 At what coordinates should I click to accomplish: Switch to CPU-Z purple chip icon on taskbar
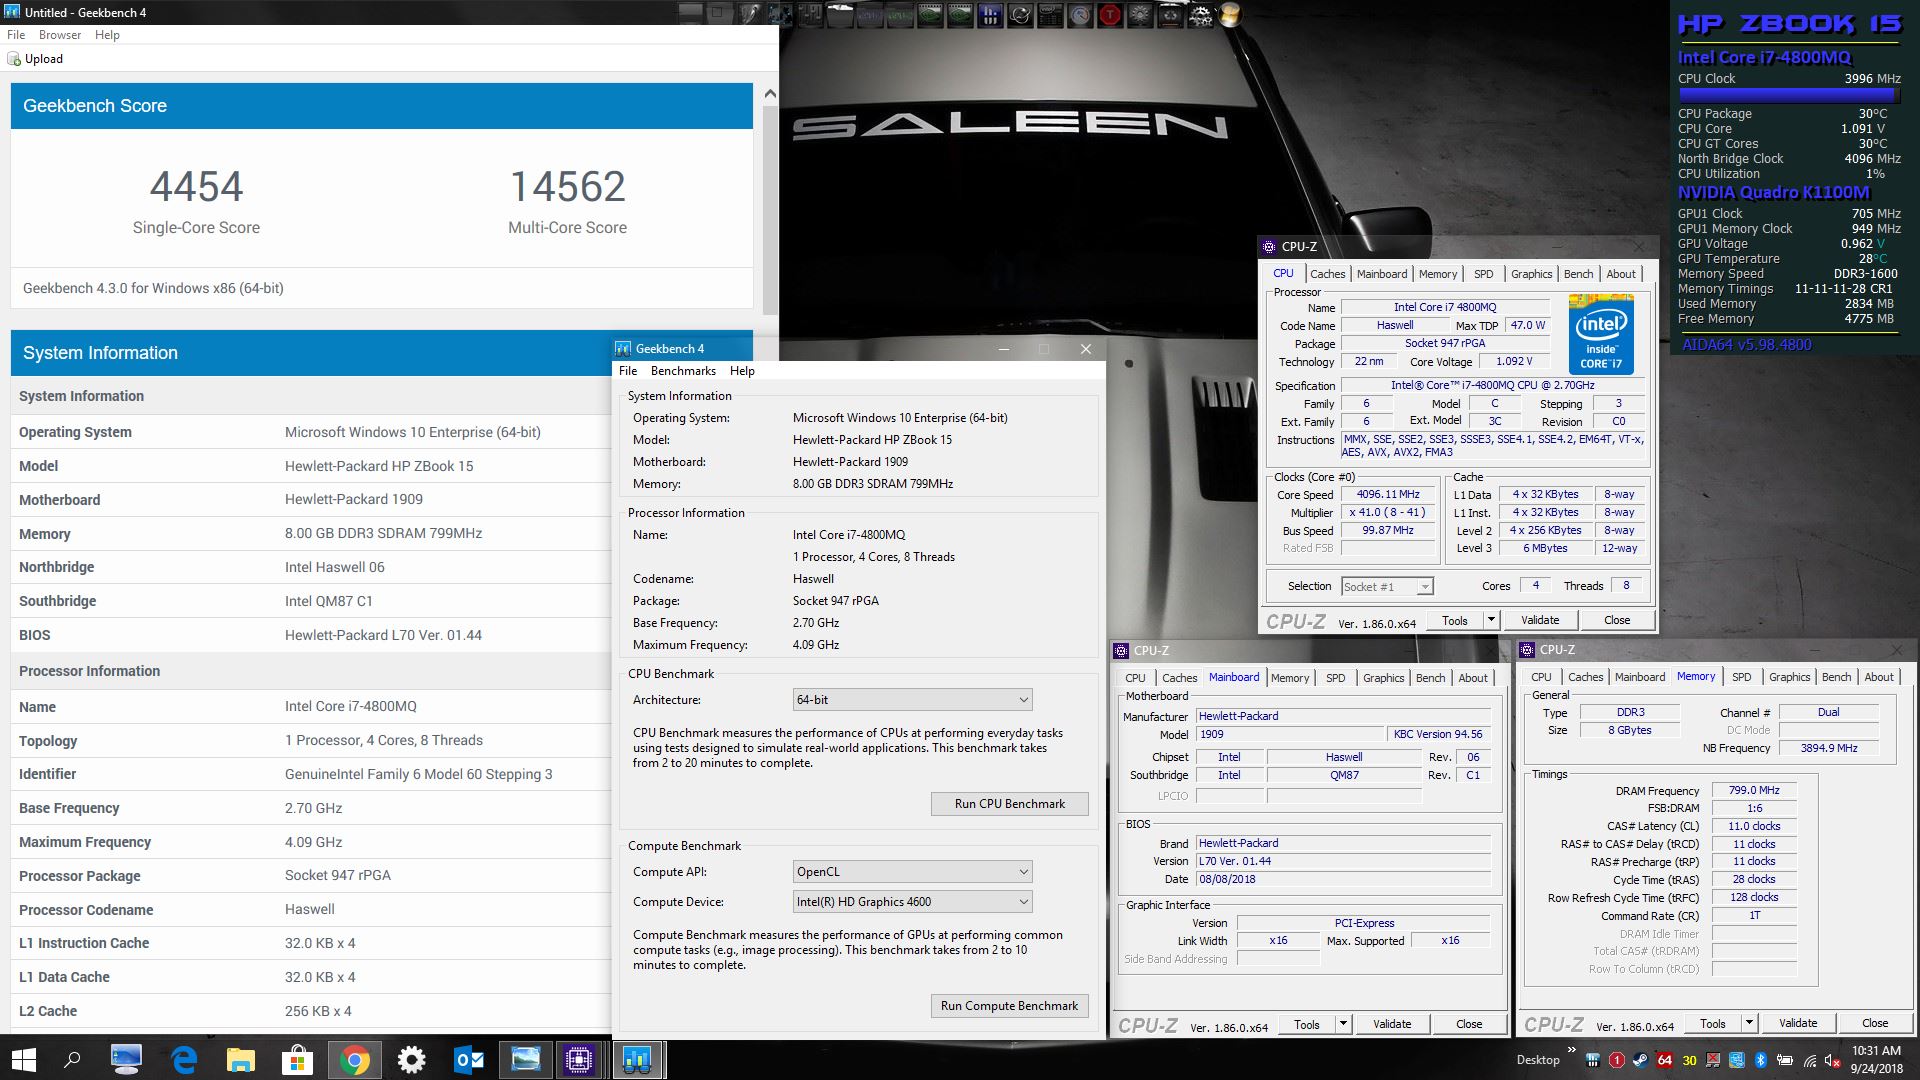click(x=579, y=1060)
